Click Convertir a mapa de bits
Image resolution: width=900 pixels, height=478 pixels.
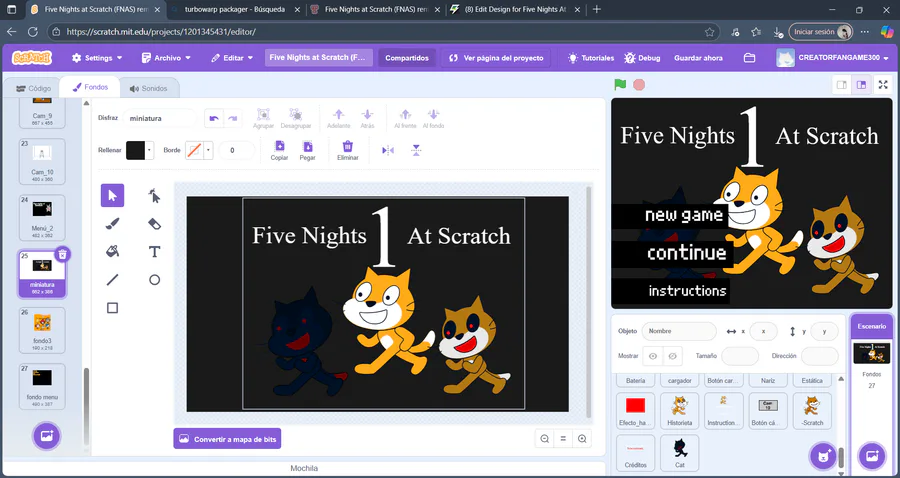227,439
